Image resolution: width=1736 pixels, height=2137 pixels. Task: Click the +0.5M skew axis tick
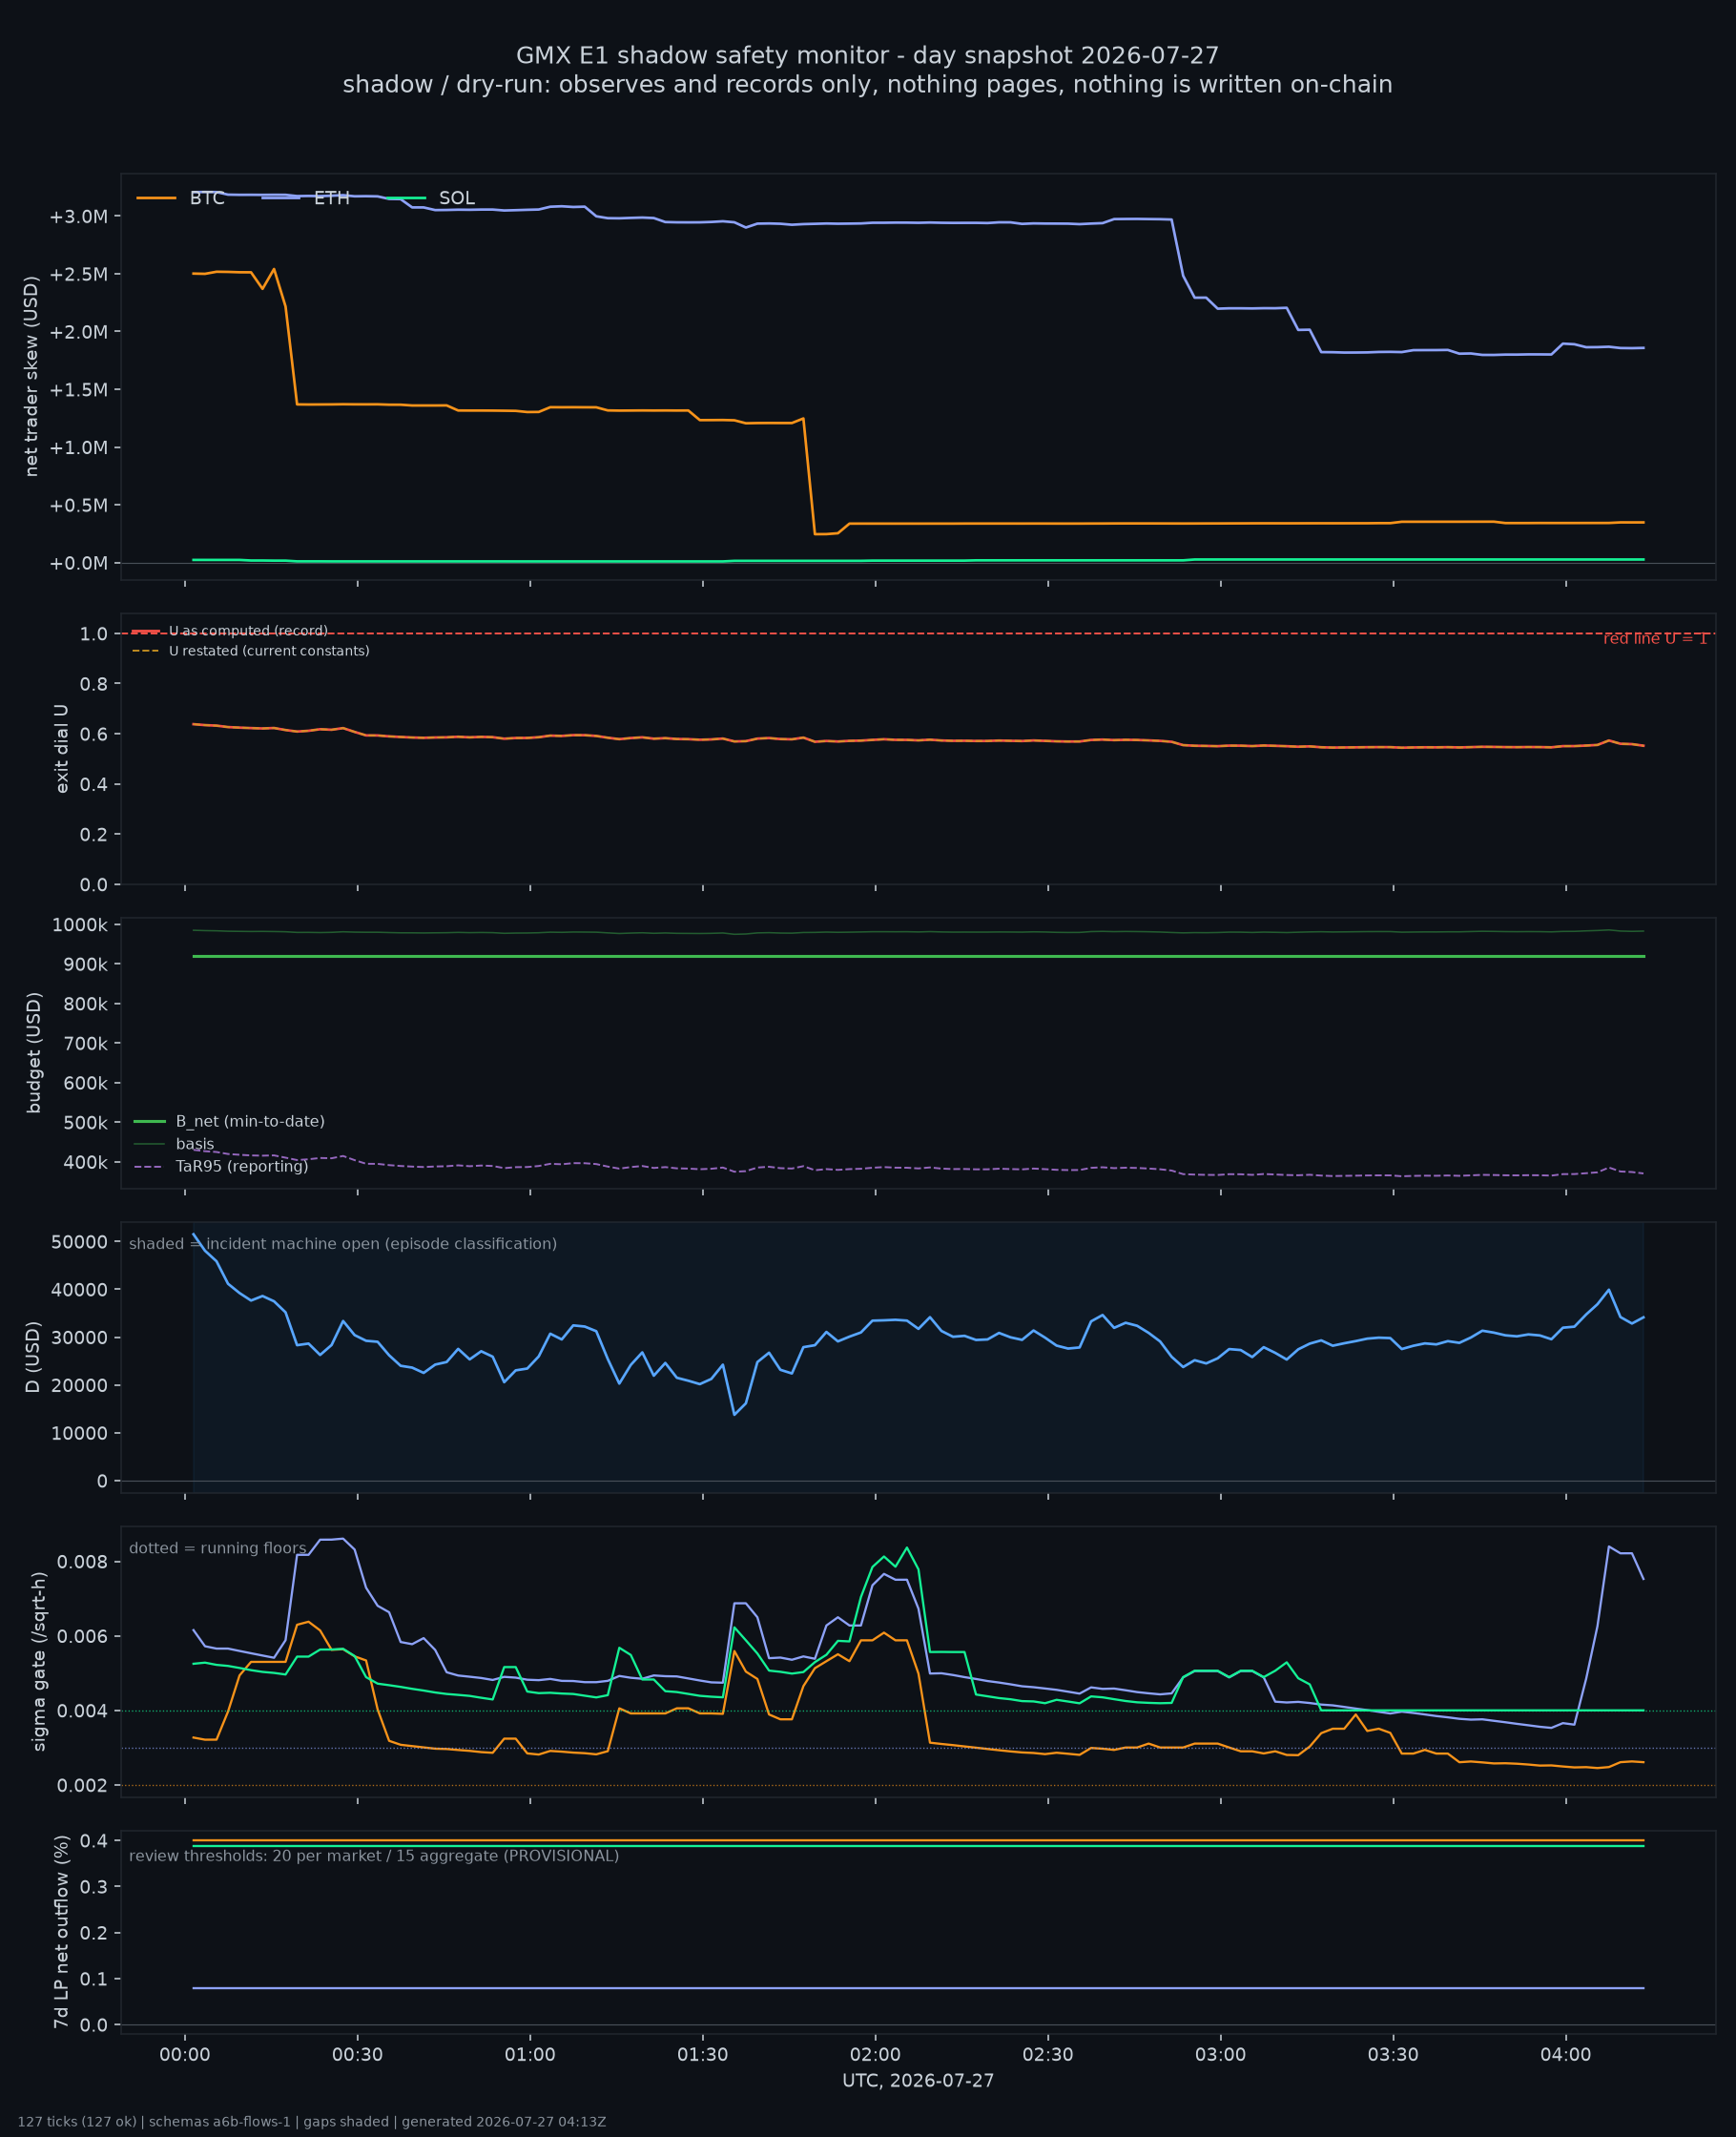(x=78, y=506)
